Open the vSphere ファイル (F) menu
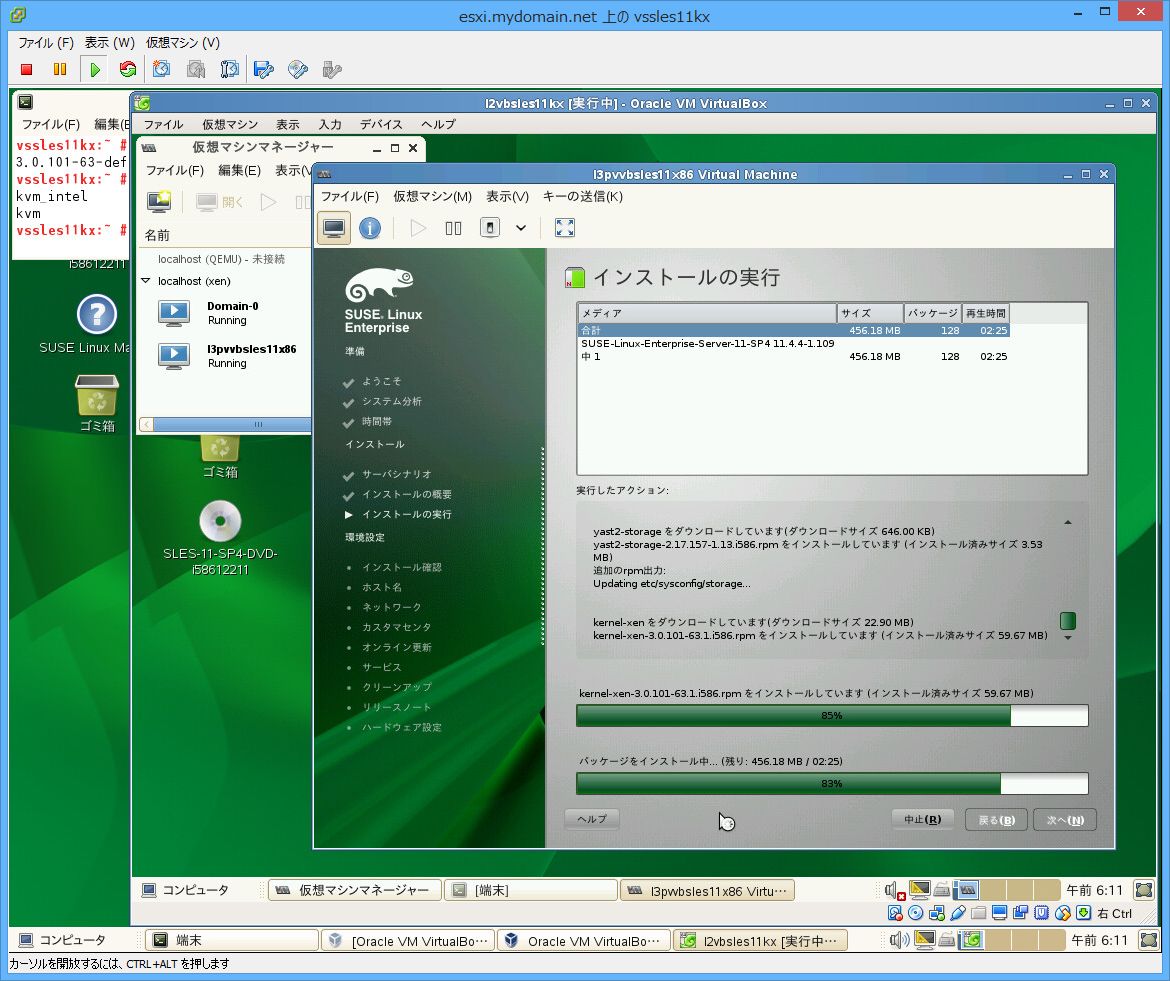This screenshot has height=981, width=1170. [x=46, y=43]
